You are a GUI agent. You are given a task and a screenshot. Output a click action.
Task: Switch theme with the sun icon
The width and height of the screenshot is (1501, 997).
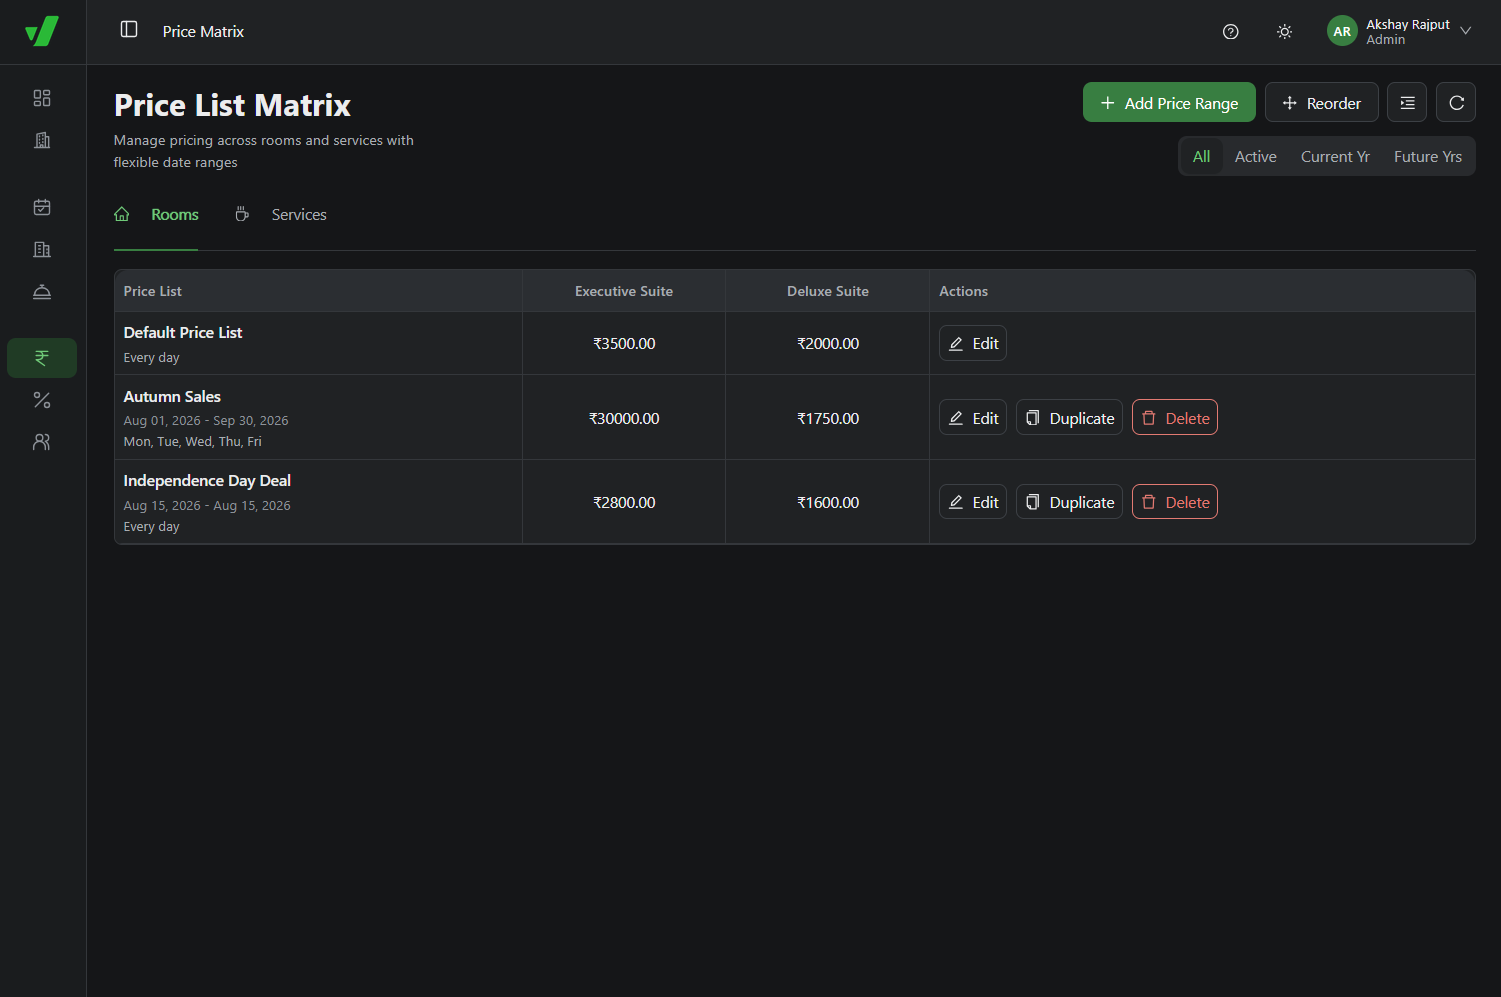pos(1285,32)
